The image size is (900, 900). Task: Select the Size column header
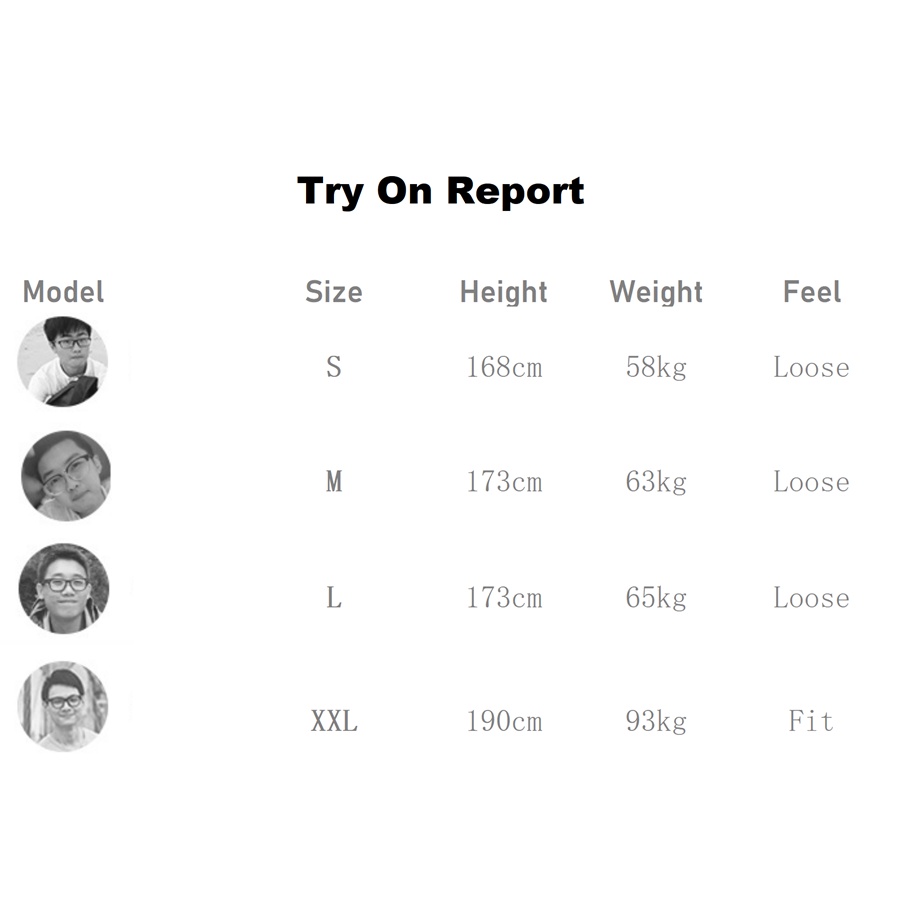[x=334, y=292]
